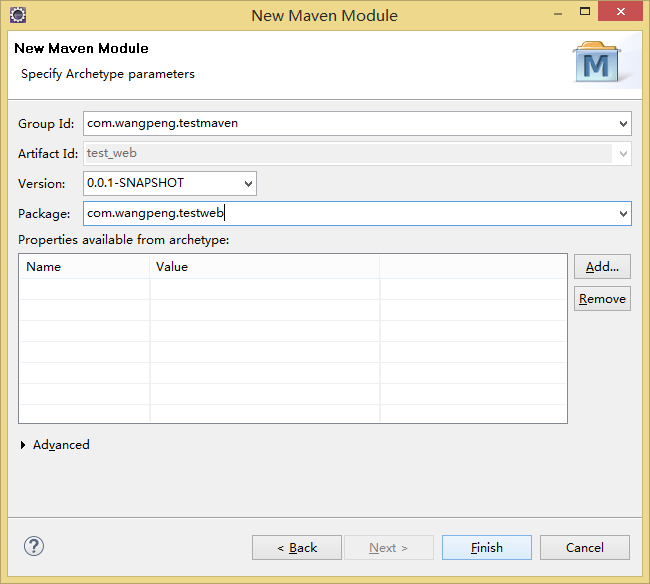Image resolution: width=650 pixels, height=584 pixels.
Task: Select the first empty row of properties table
Action: pyautogui.click(x=293, y=289)
